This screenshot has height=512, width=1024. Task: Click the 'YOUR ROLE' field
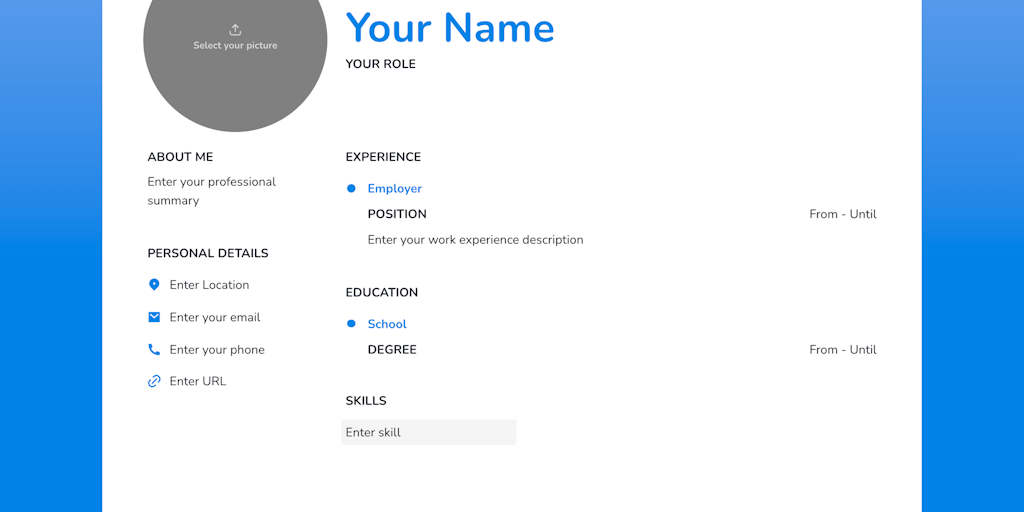(380, 64)
